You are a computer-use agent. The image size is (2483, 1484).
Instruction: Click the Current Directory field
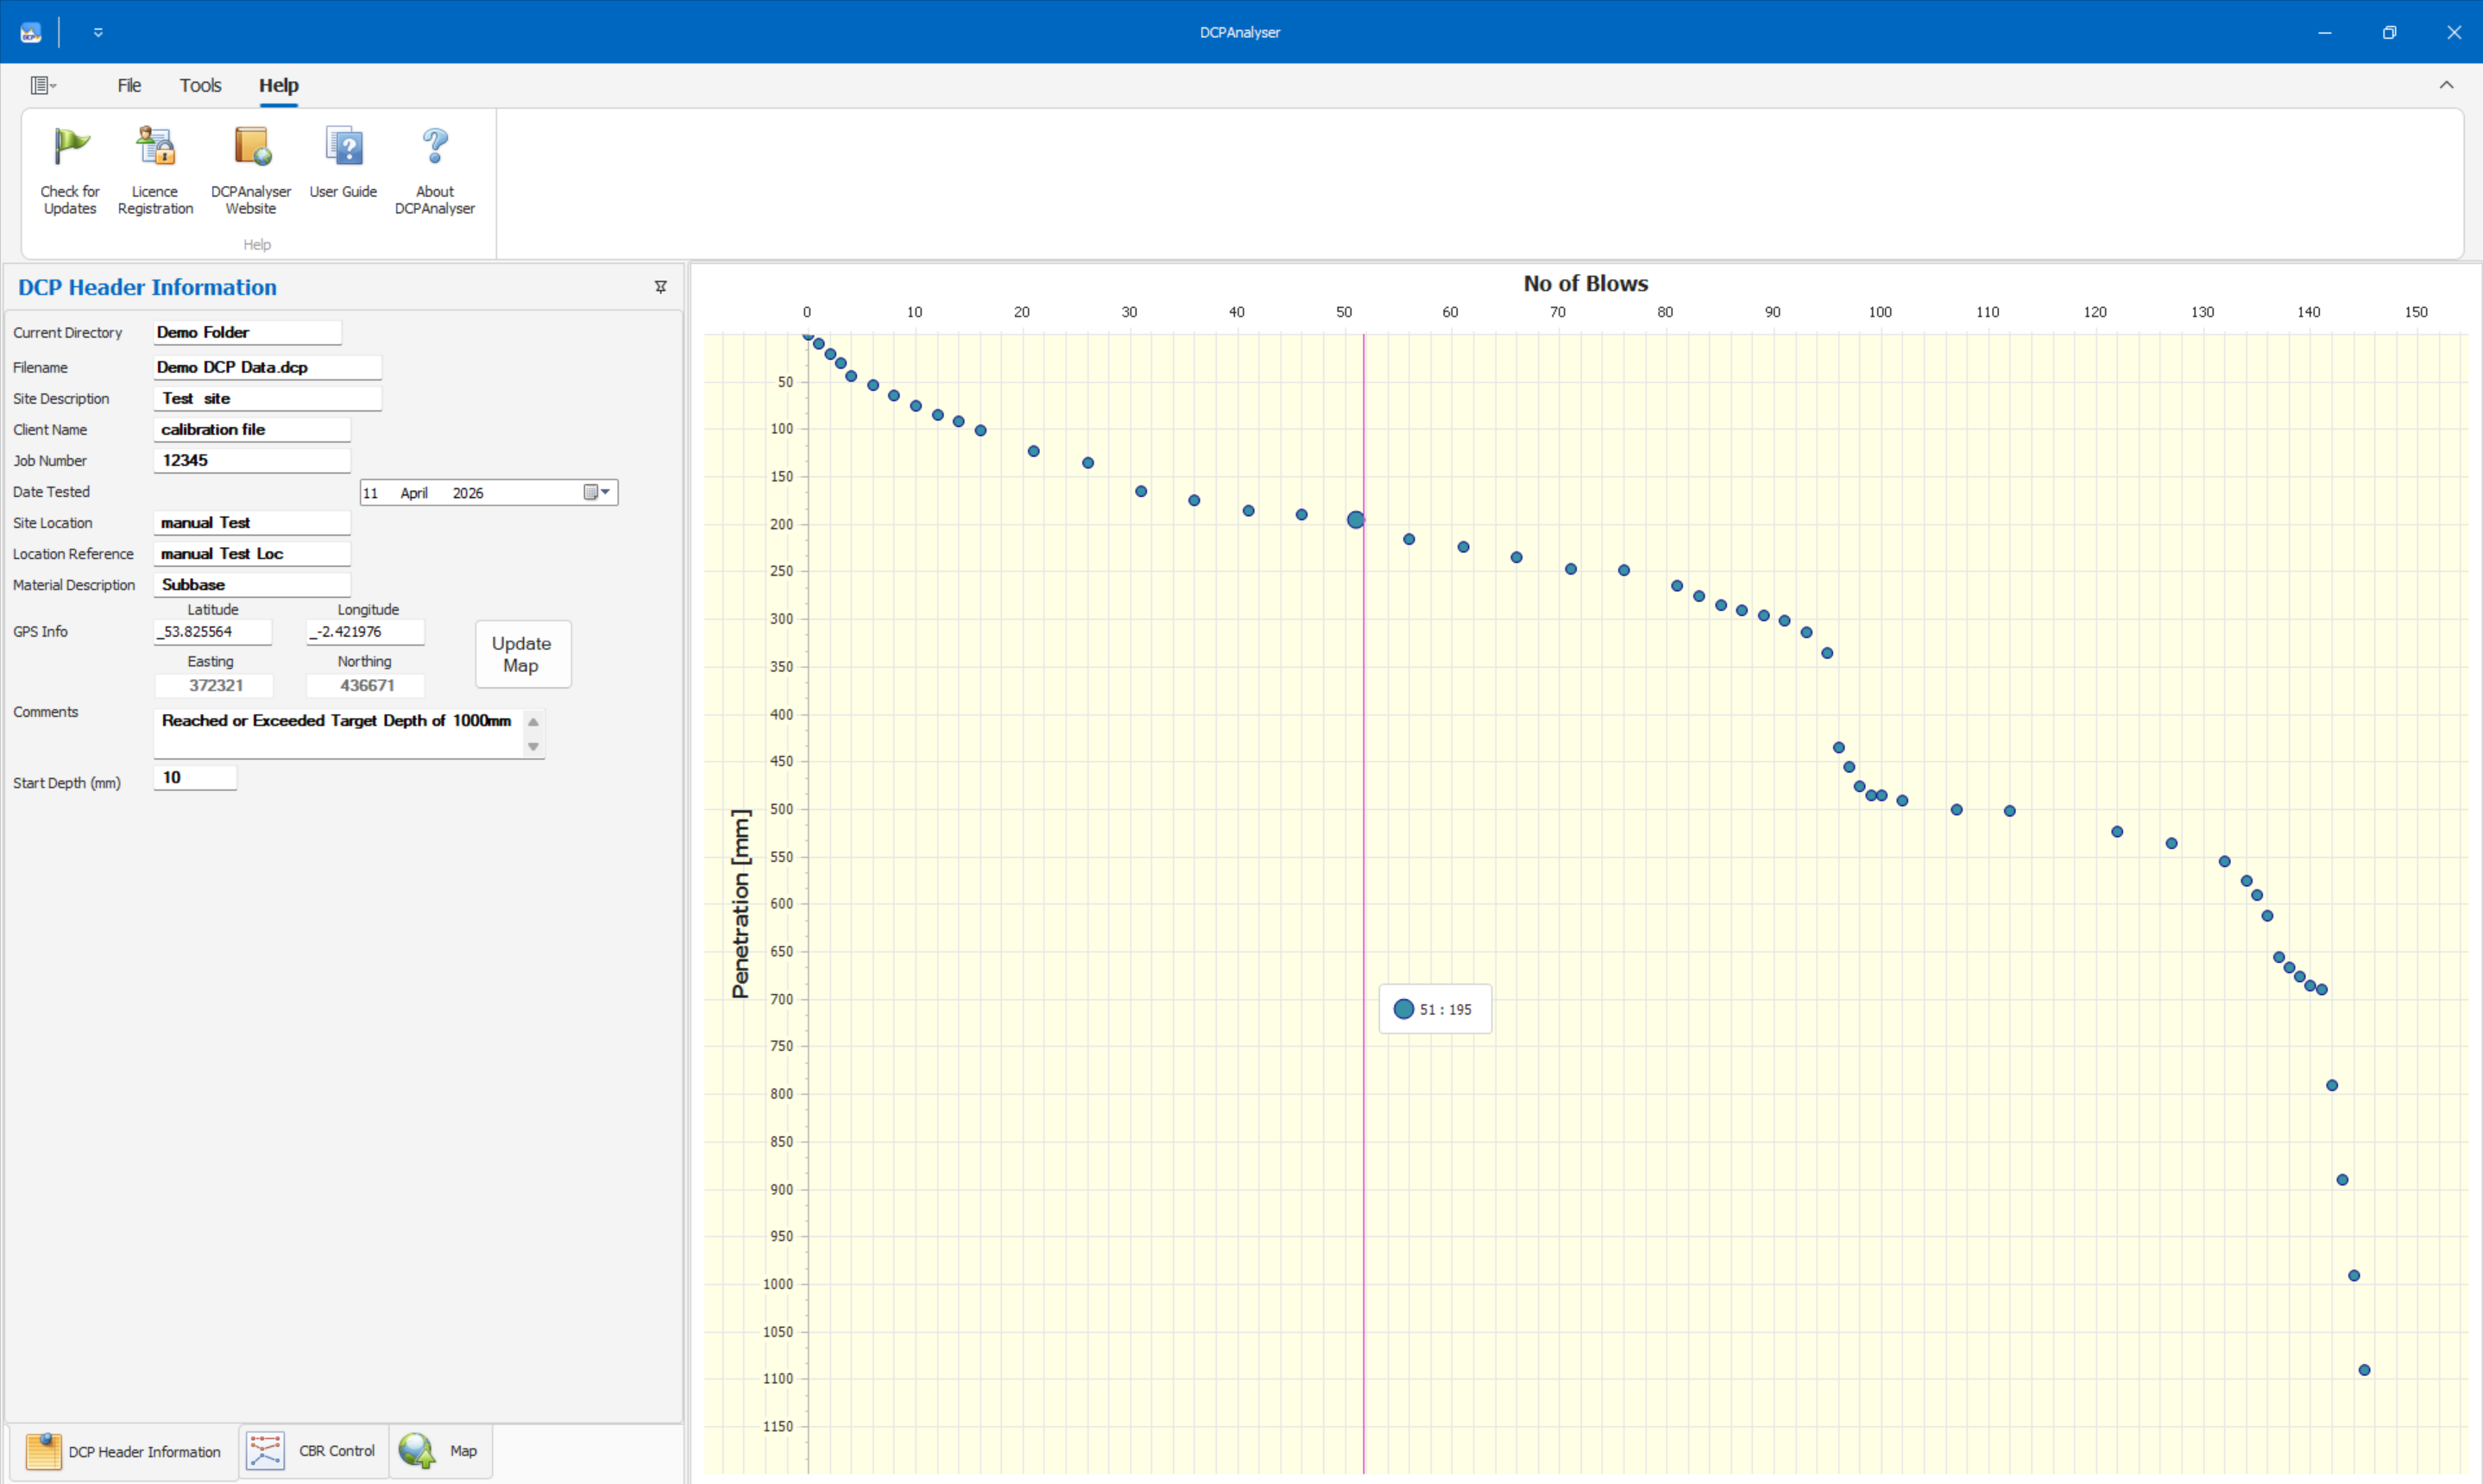point(247,332)
